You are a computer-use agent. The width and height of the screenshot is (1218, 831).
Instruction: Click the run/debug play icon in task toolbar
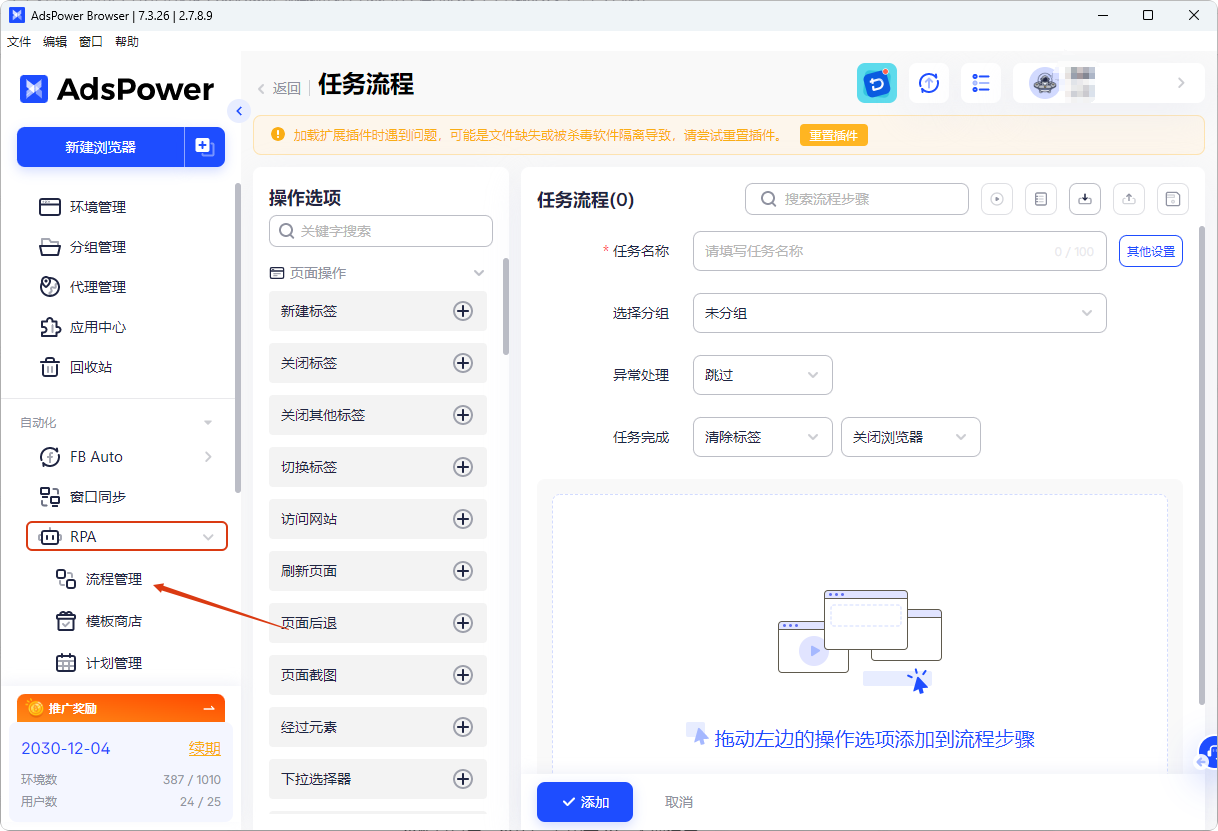click(x=997, y=199)
